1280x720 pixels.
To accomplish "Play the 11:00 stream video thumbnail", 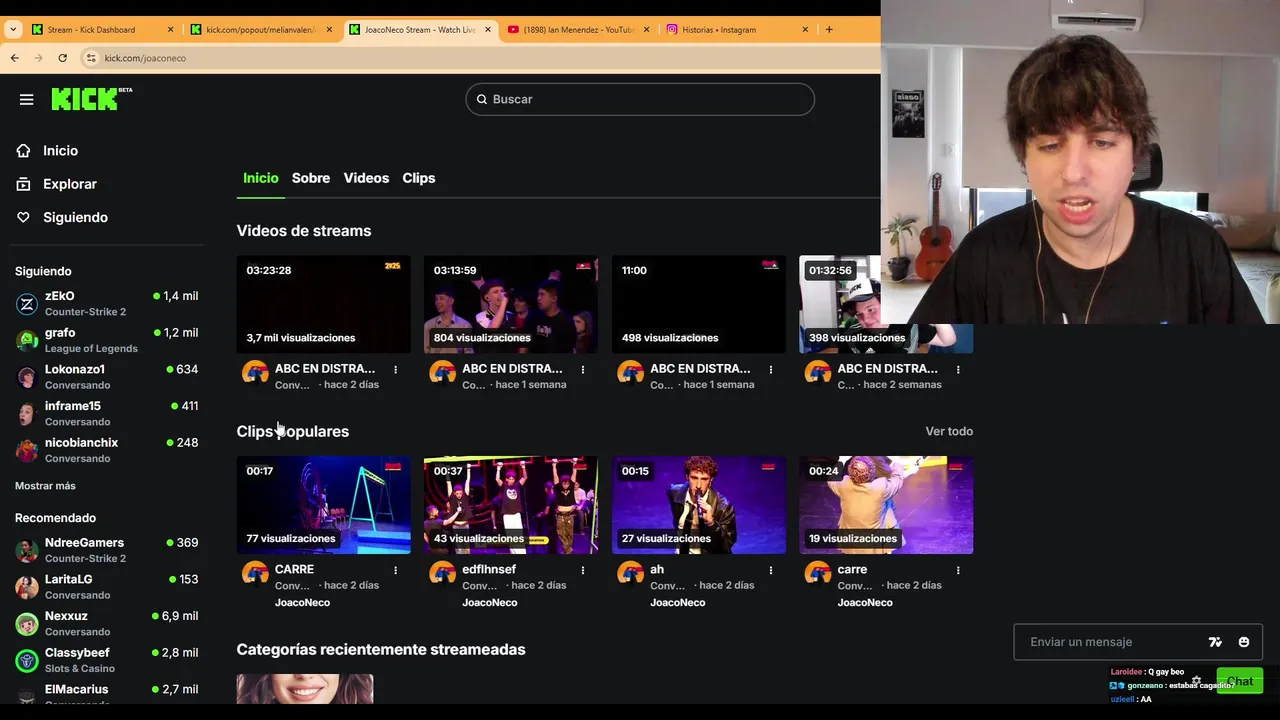I will click(x=699, y=304).
